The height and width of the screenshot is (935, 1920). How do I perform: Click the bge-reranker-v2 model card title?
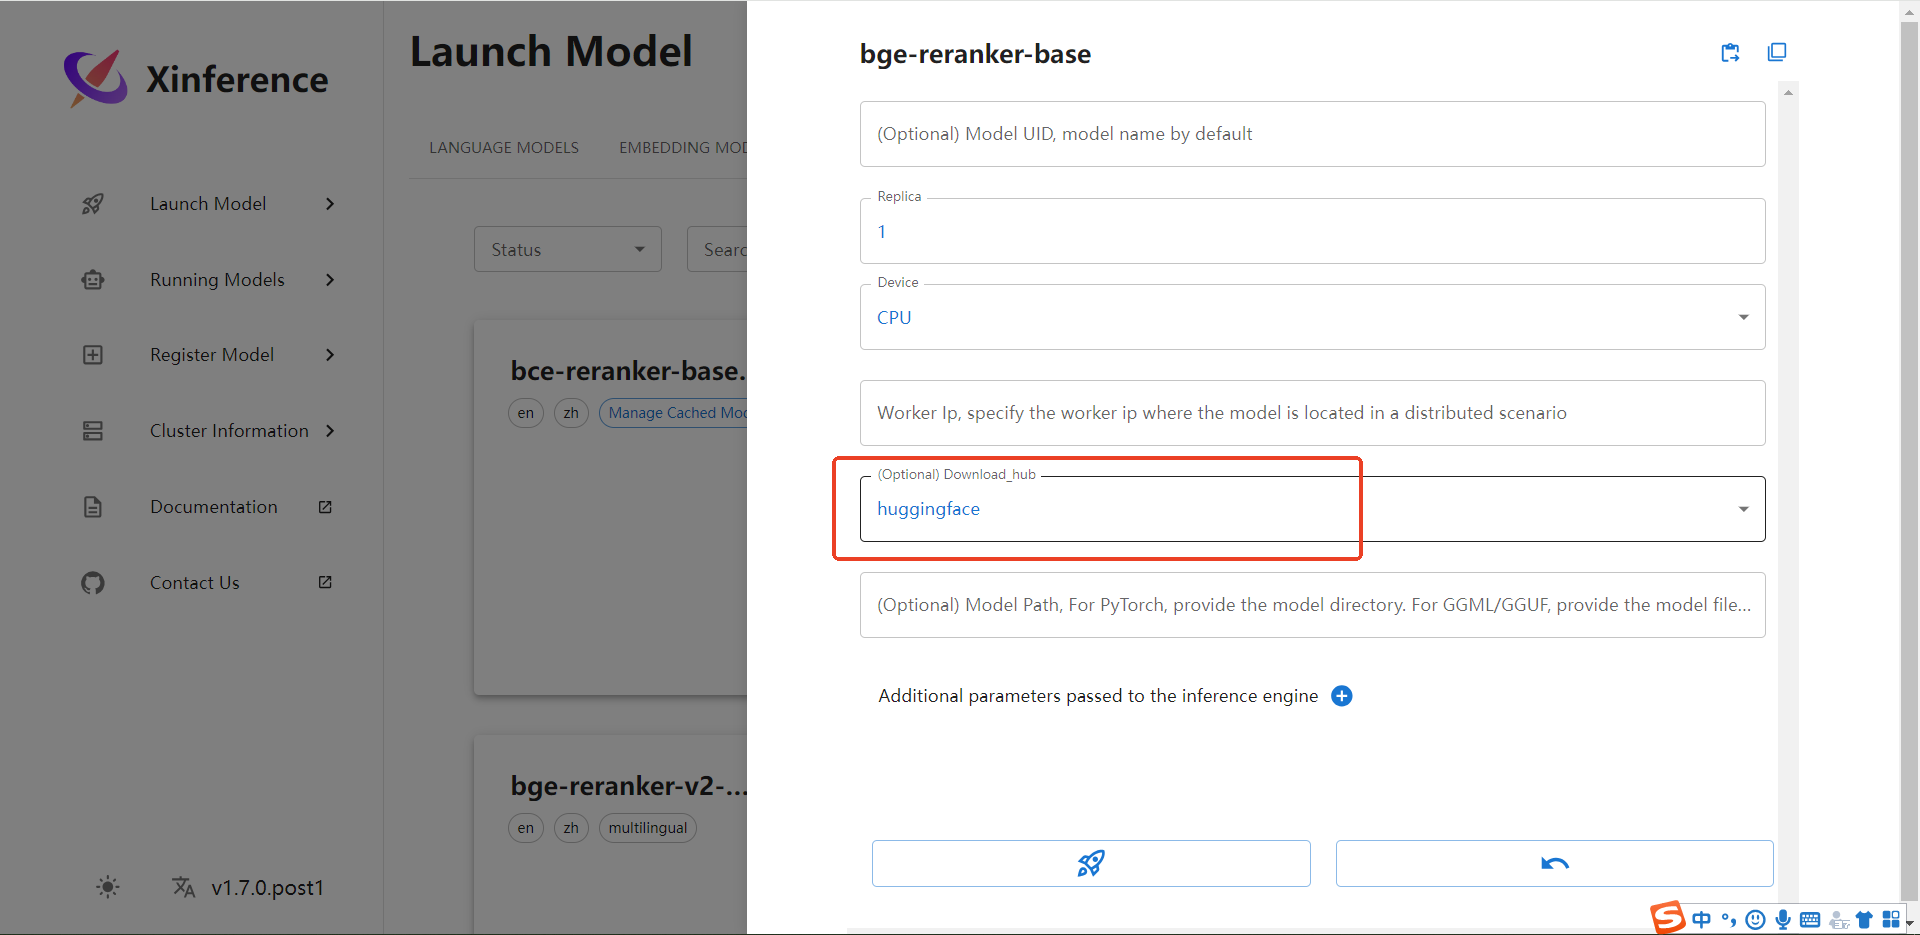point(628,786)
